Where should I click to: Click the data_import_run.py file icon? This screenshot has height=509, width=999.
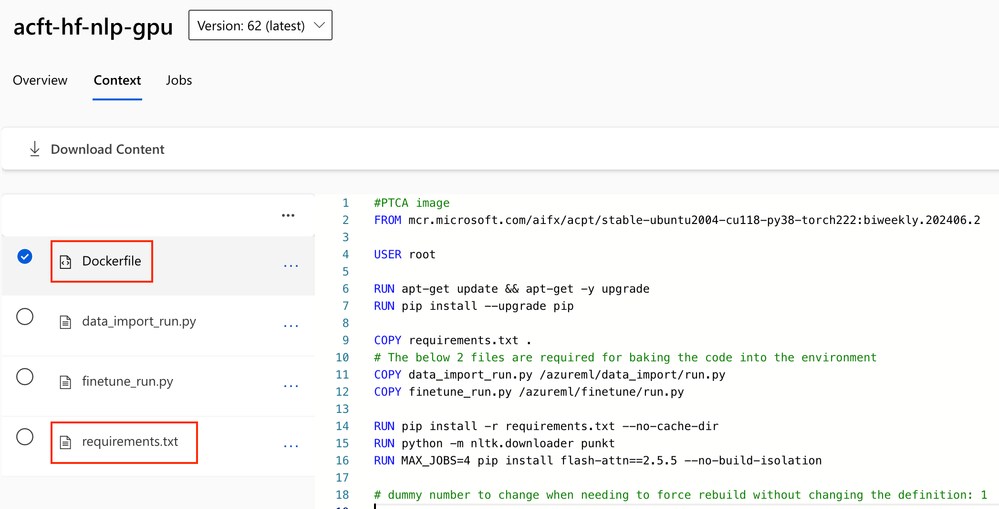click(66, 322)
